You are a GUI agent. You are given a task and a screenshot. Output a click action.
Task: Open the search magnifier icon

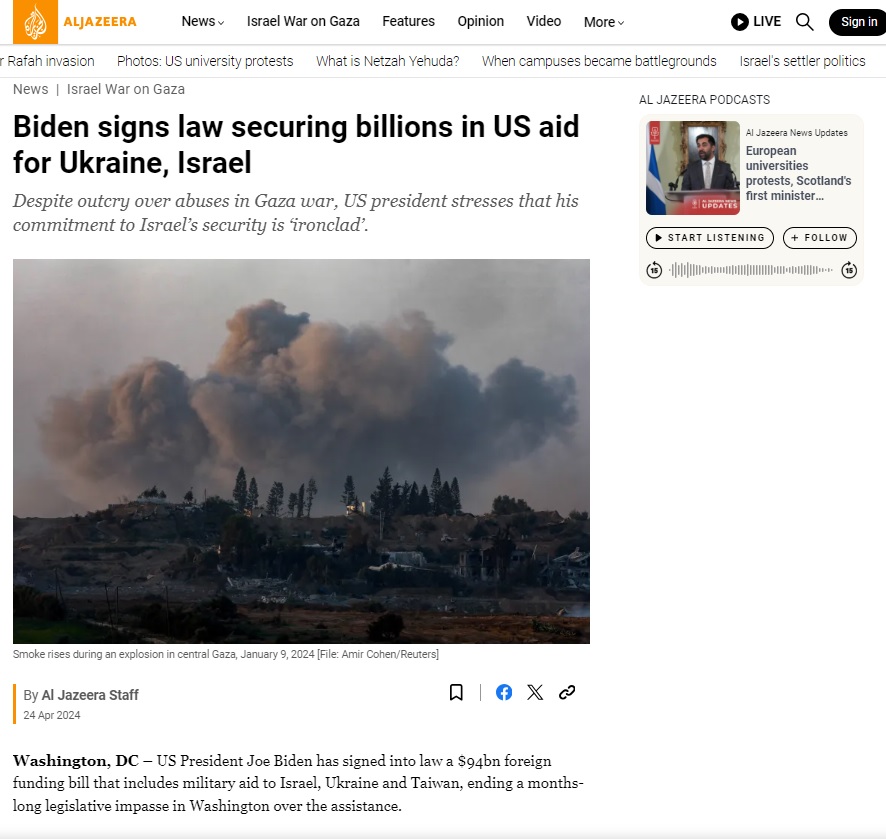tap(804, 22)
